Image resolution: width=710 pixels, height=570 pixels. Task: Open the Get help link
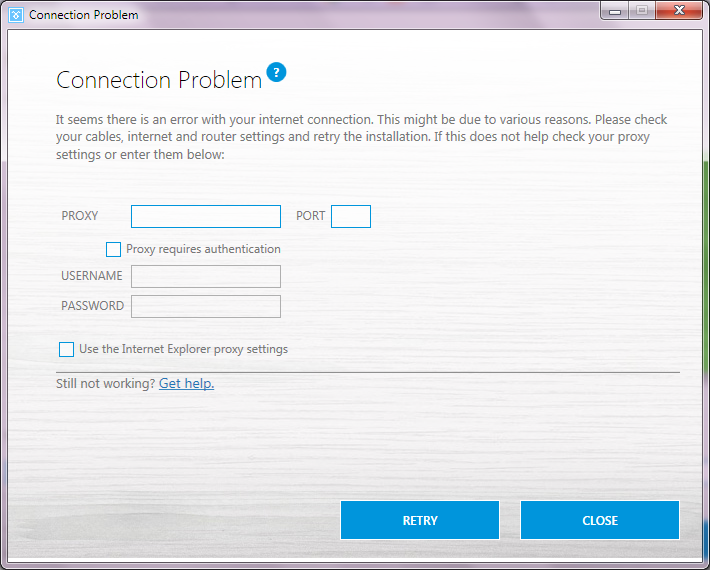pyautogui.click(x=187, y=383)
